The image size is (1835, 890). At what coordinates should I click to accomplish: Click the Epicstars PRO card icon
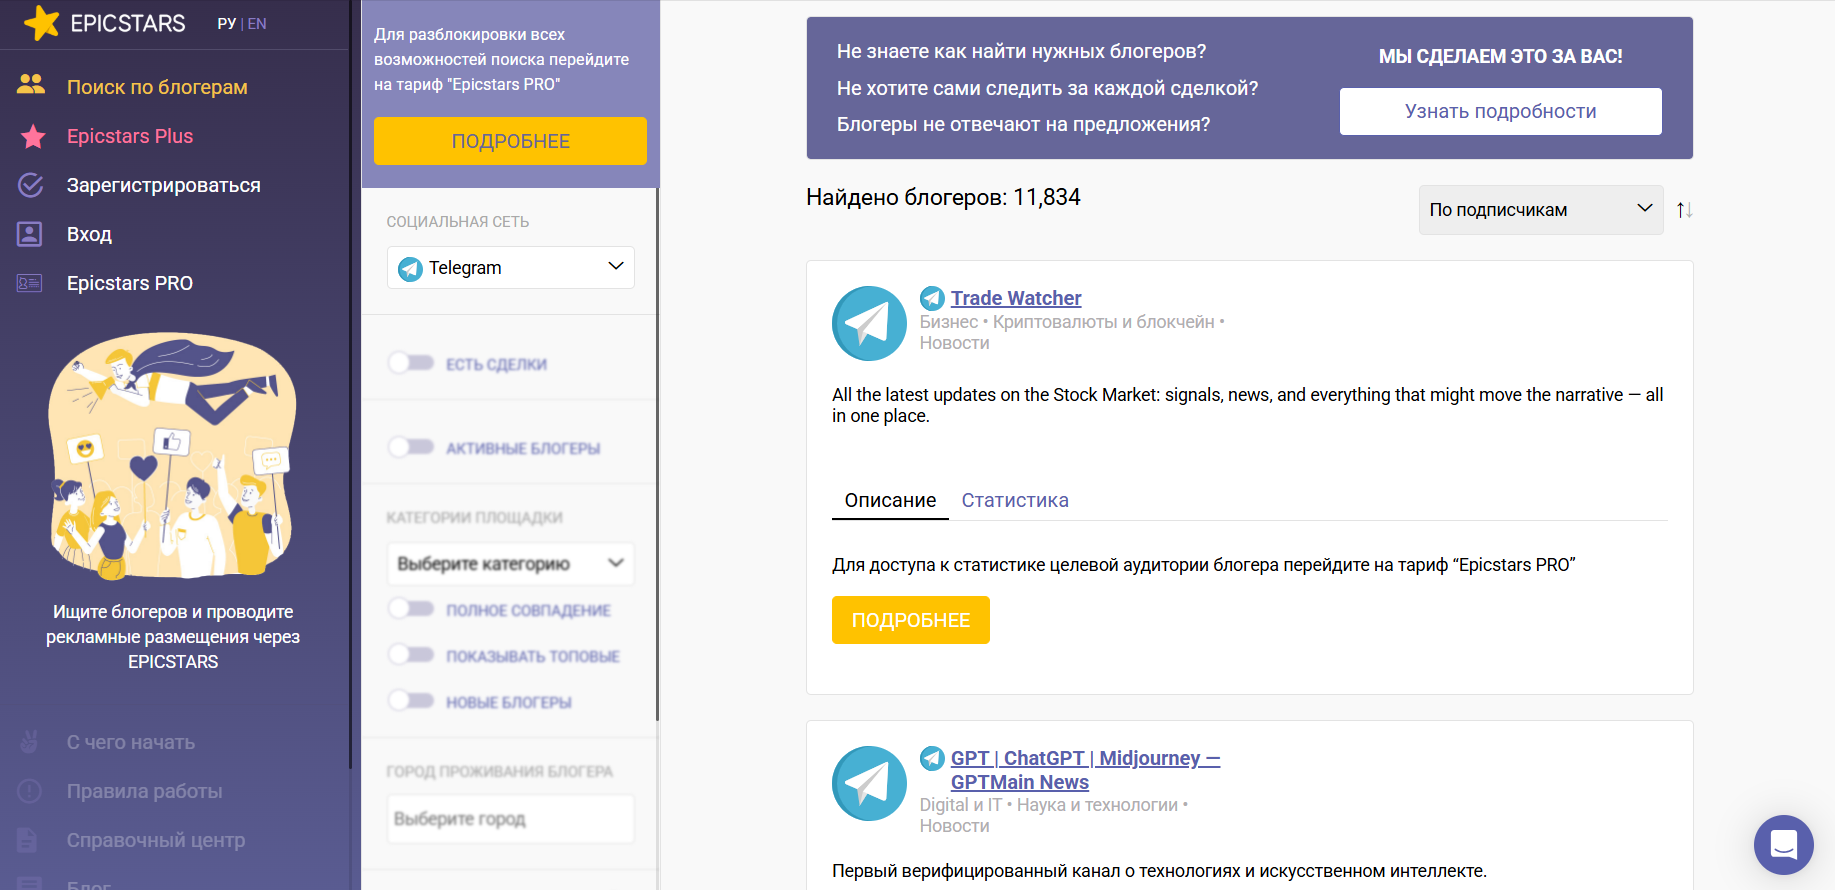(30, 283)
